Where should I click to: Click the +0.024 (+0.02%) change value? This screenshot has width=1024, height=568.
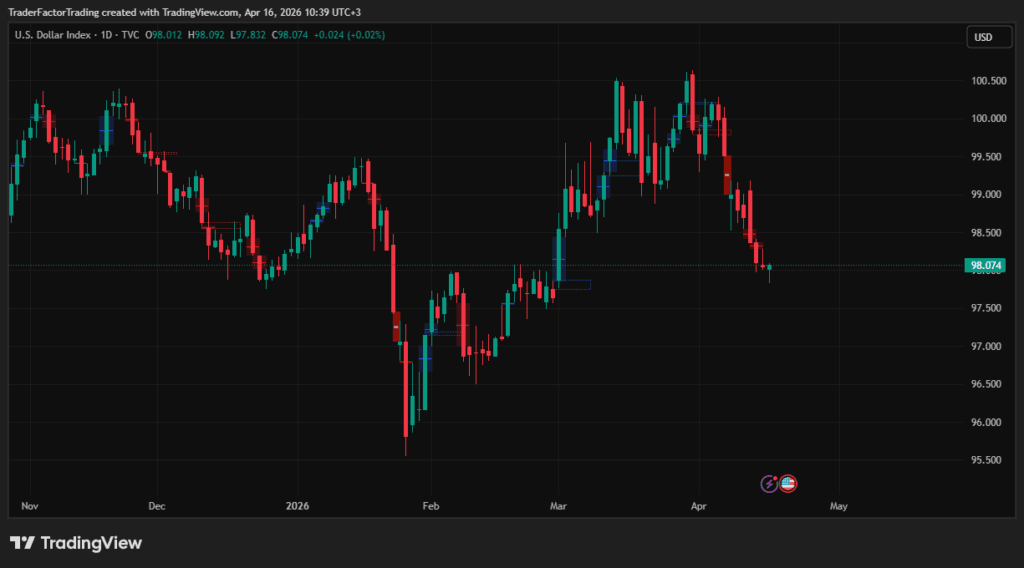point(350,35)
